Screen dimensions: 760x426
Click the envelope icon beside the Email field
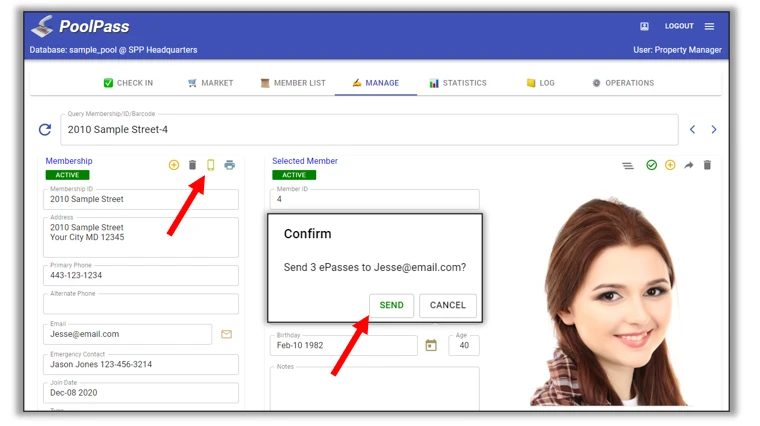point(226,334)
